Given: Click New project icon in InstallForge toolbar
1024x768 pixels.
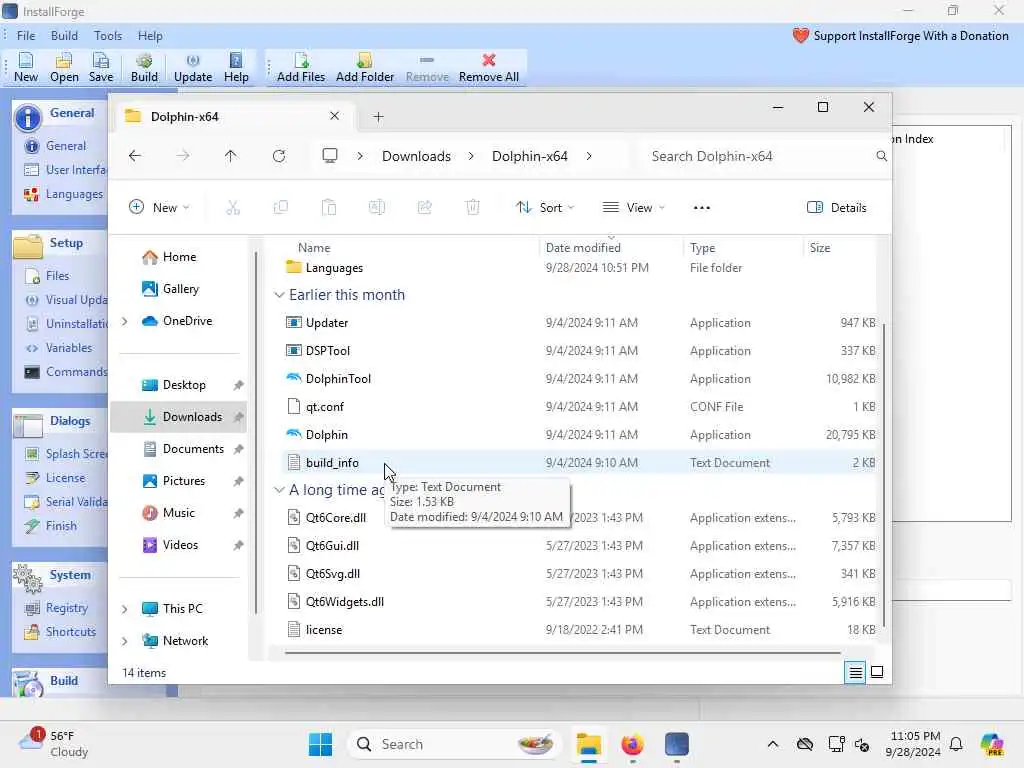Looking at the screenshot, I should point(26,68).
